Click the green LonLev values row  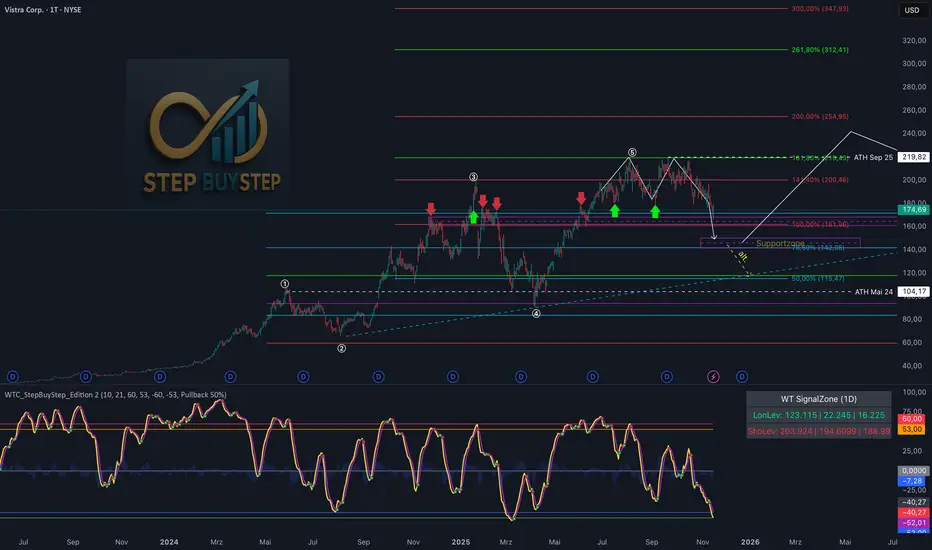pos(818,415)
